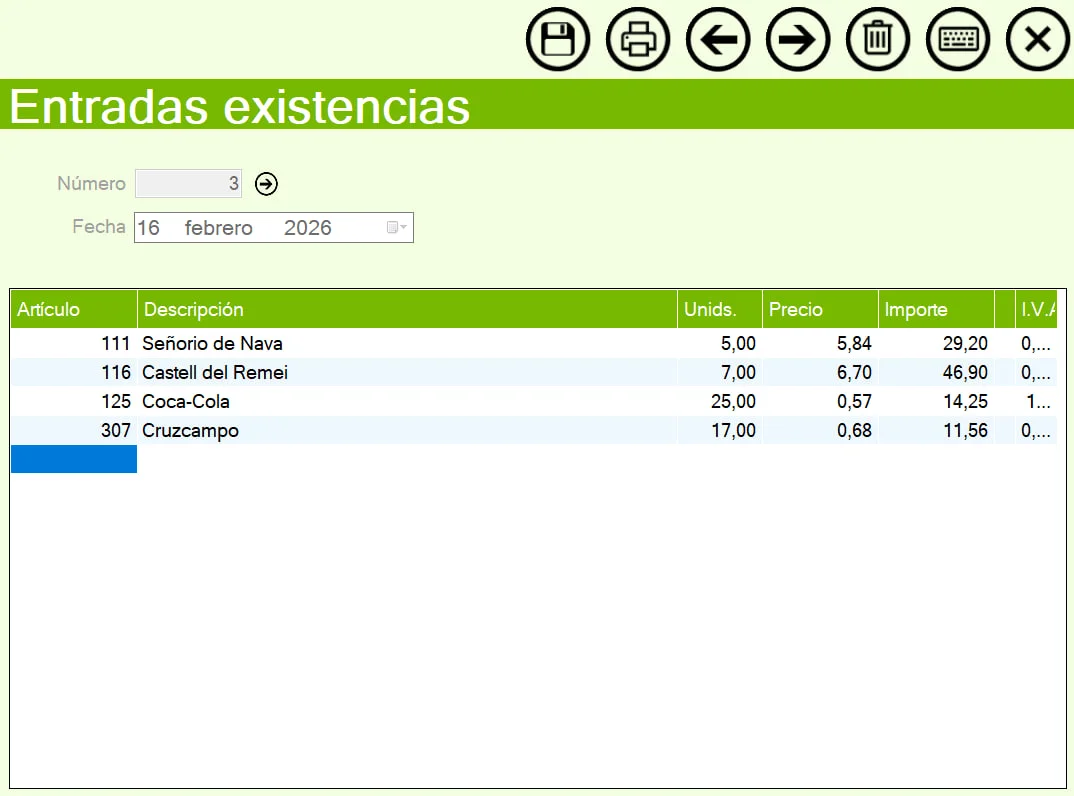Go to next entry with right arrow
The width and height of the screenshot is (1074, 796).
pos(798,40)
